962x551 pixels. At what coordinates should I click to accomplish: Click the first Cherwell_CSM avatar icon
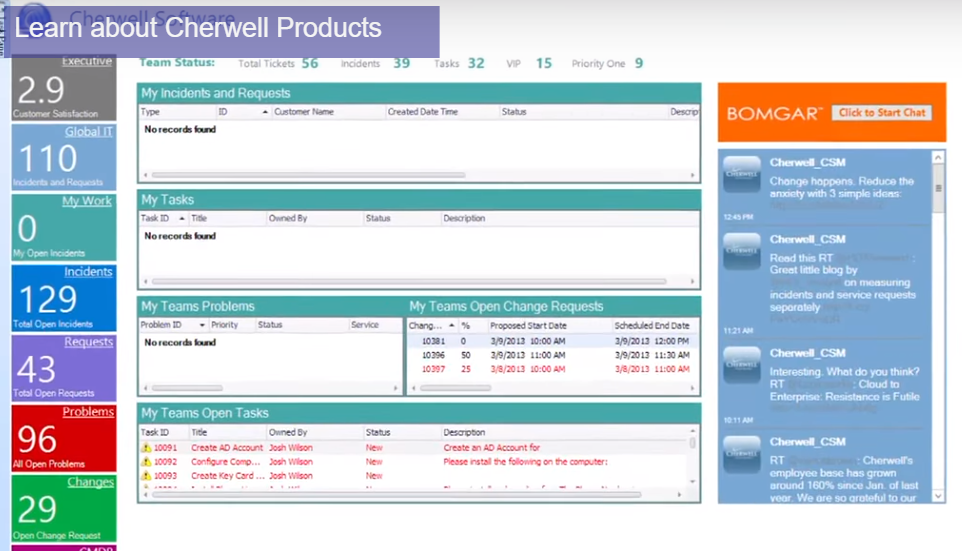pyautogui.click(x=742, y=174)
